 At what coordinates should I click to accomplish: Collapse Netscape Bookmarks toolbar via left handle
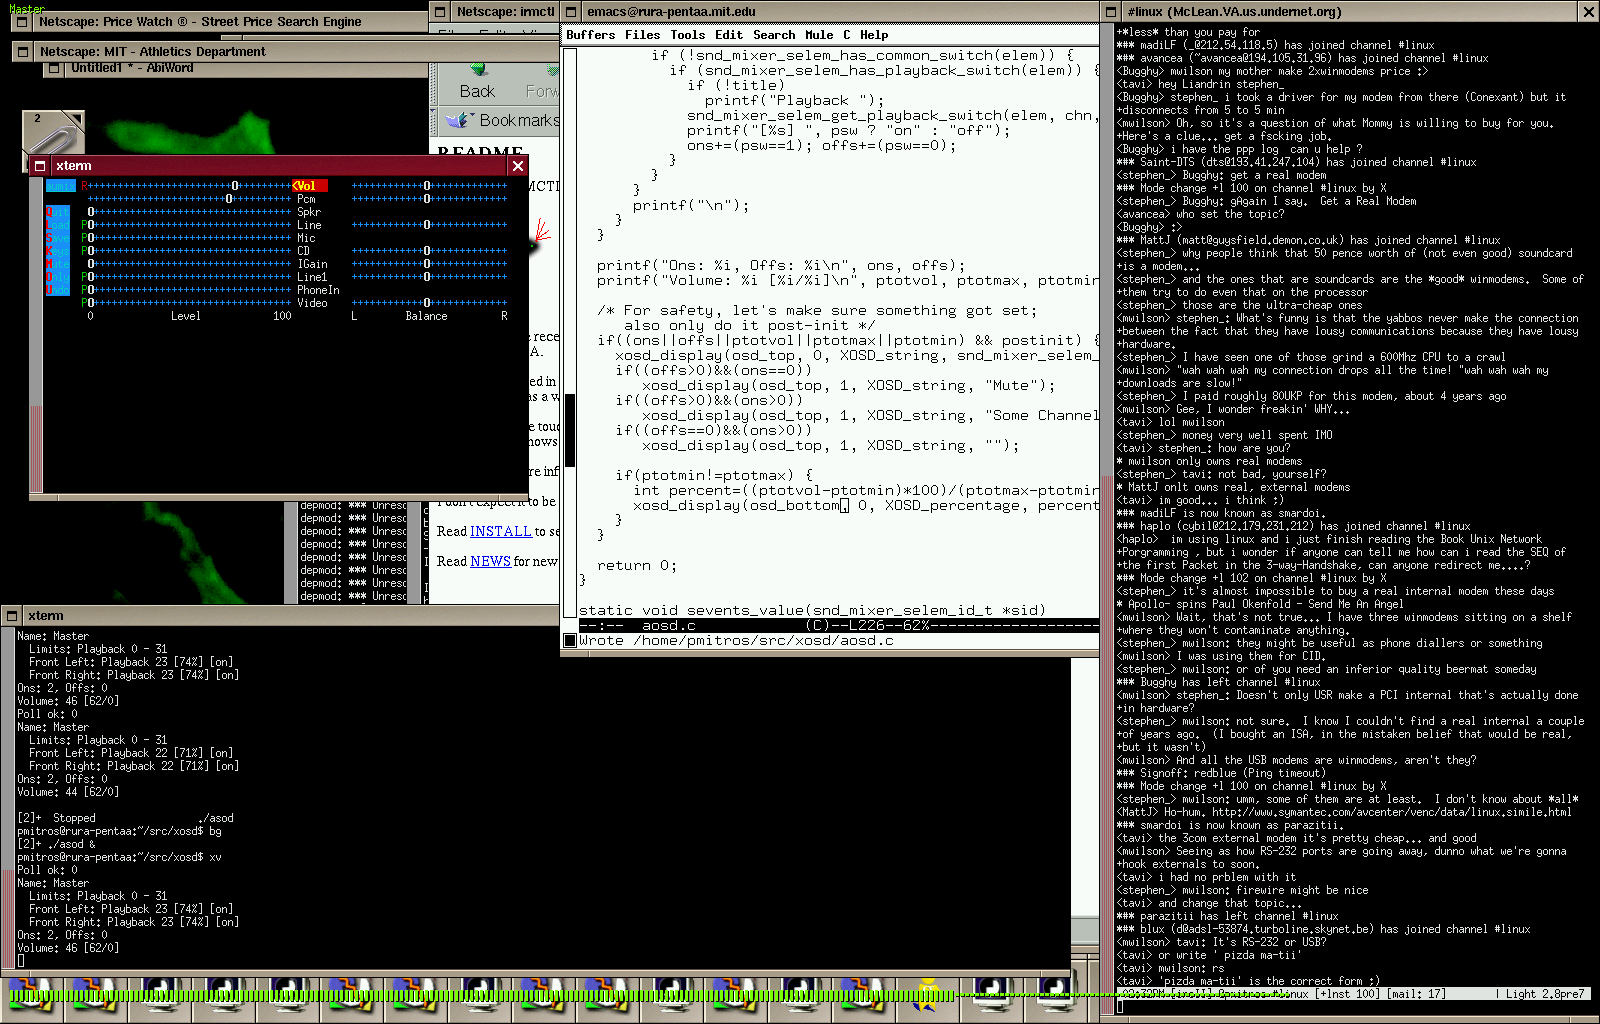click(434, 120)
